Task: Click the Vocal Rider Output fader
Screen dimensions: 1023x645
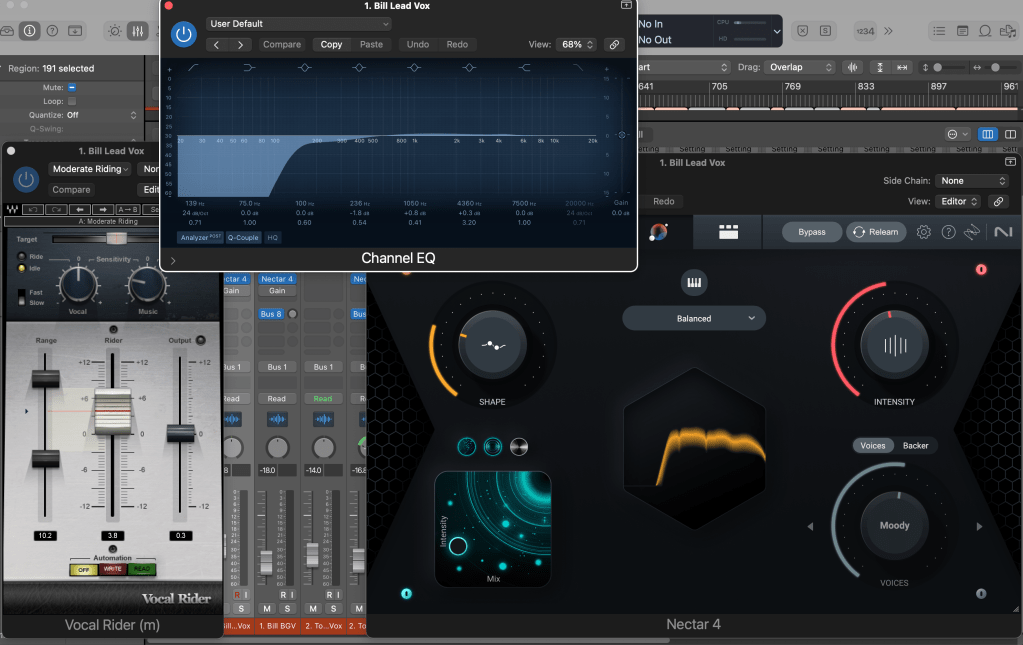Action: (x=180, y=432)
